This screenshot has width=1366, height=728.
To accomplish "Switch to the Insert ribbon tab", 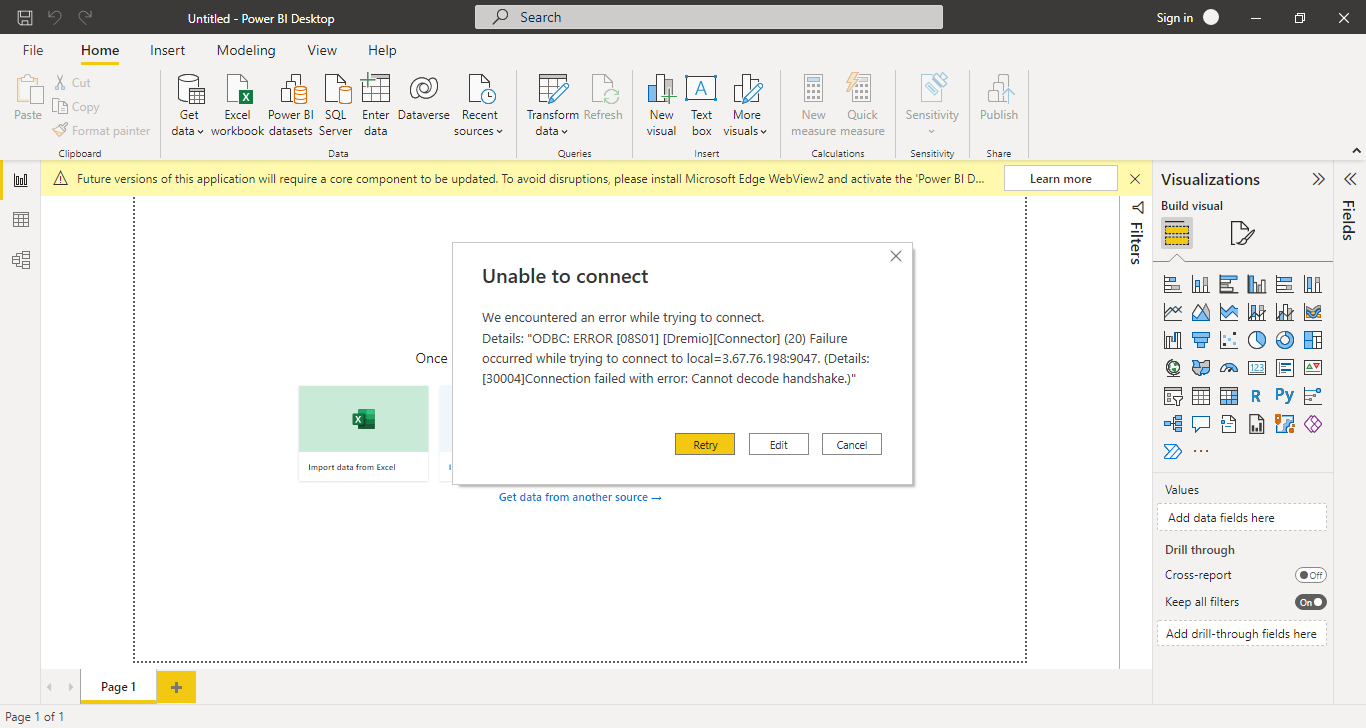I will coord(168,50).
